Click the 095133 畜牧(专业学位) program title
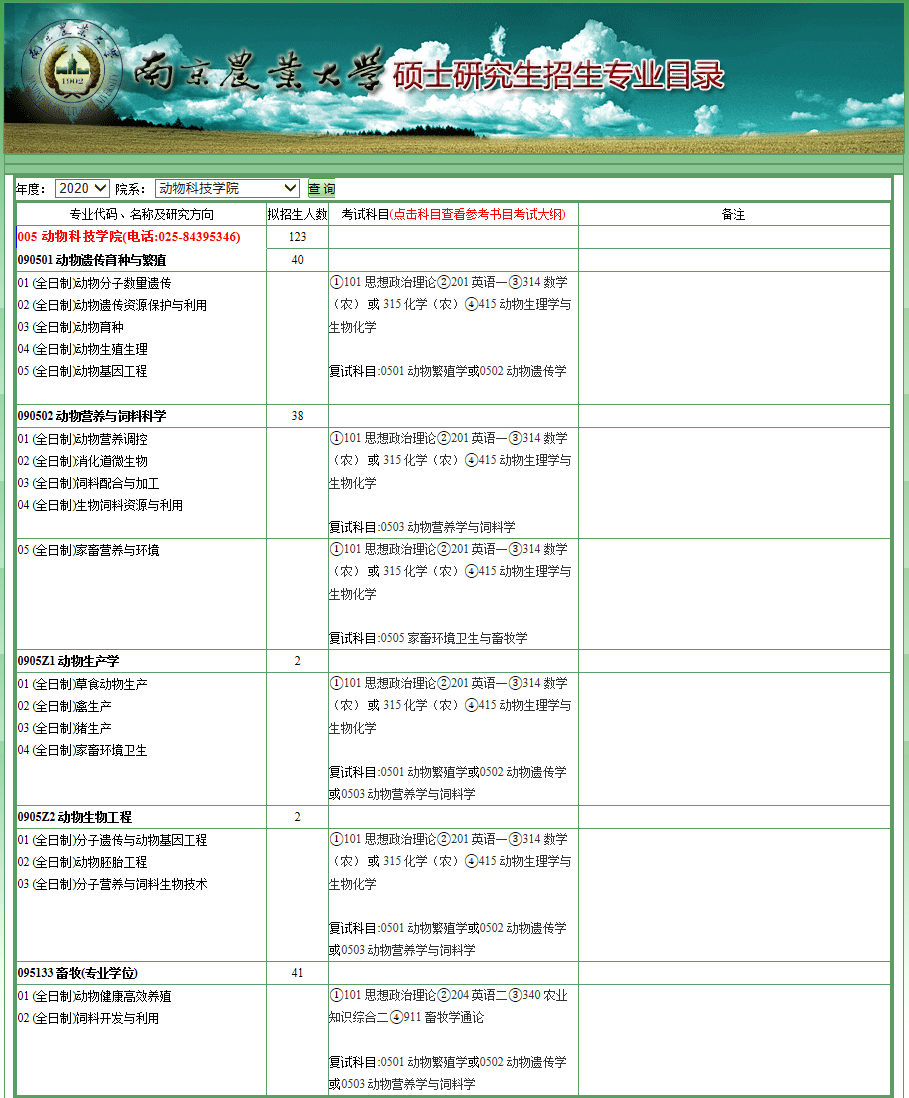 pos(77,973)
